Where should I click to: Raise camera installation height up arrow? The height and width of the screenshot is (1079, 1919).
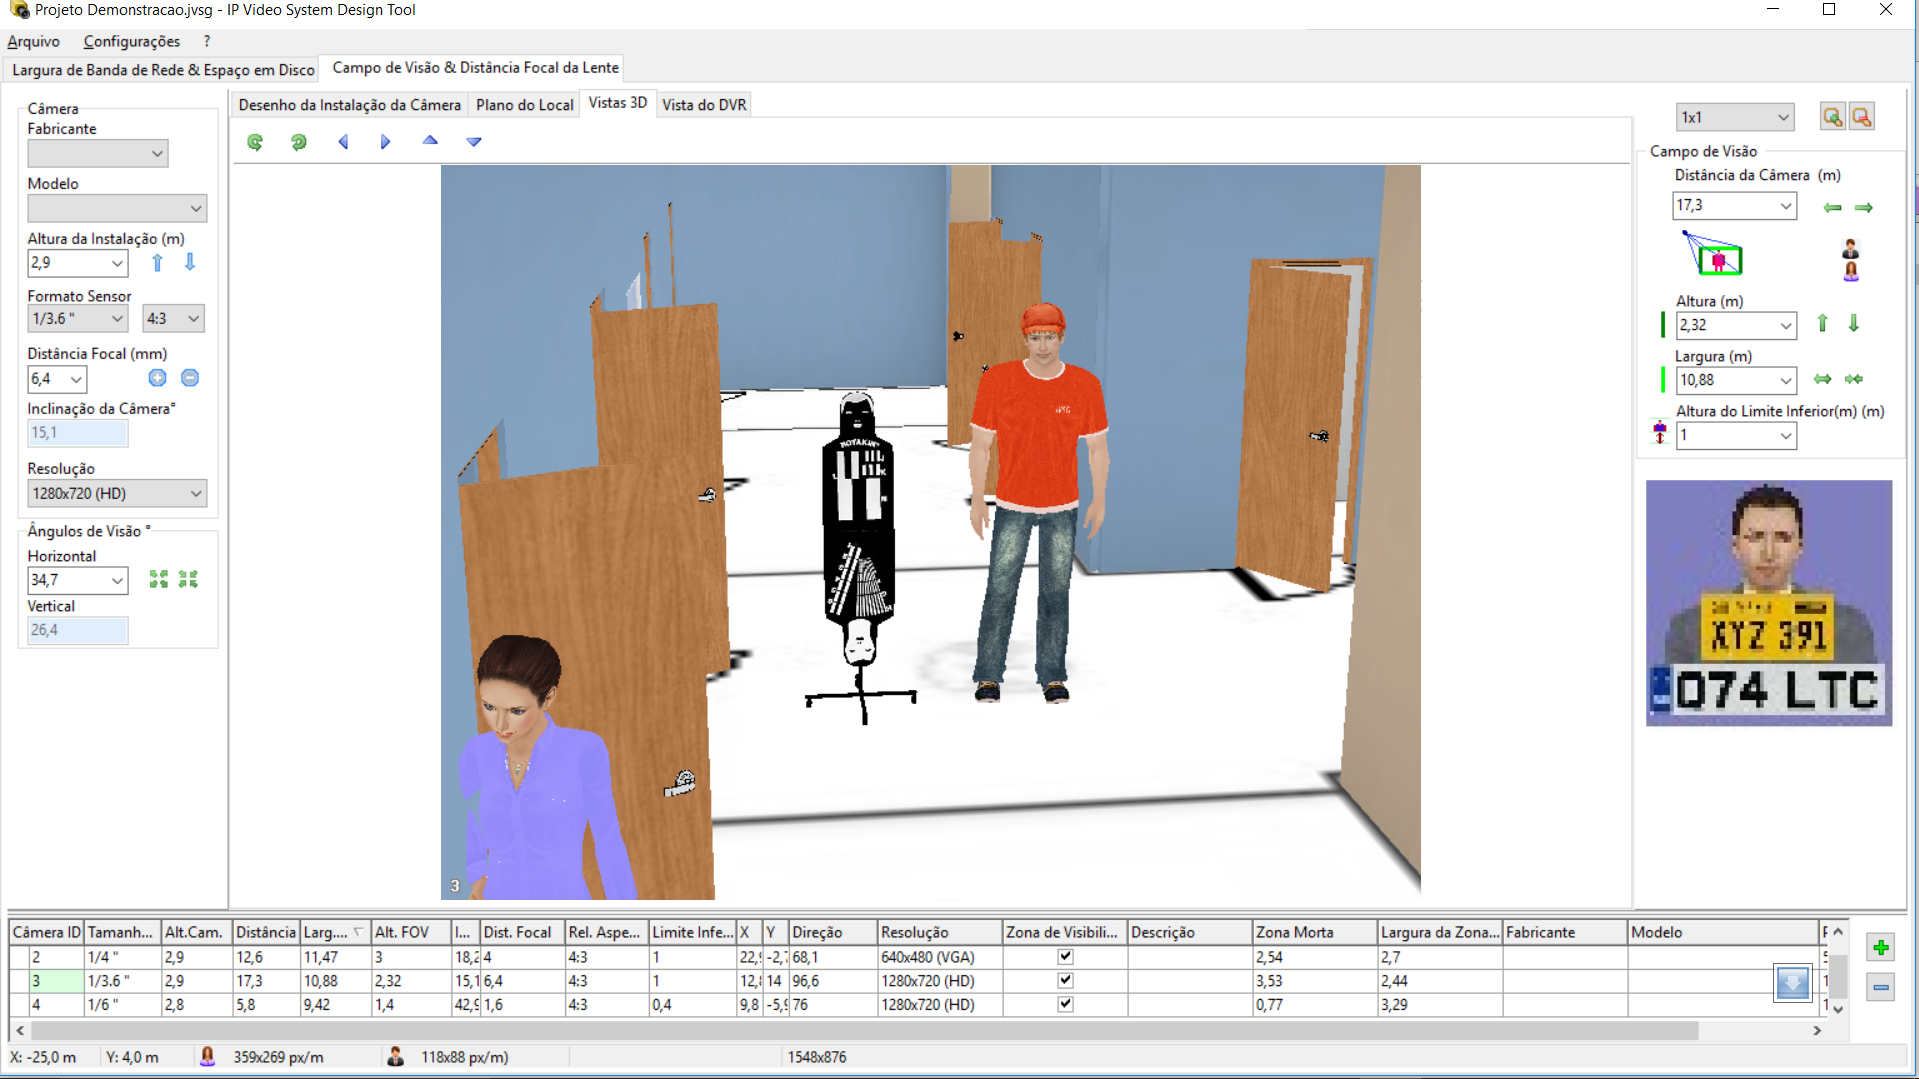click(157, 263)
